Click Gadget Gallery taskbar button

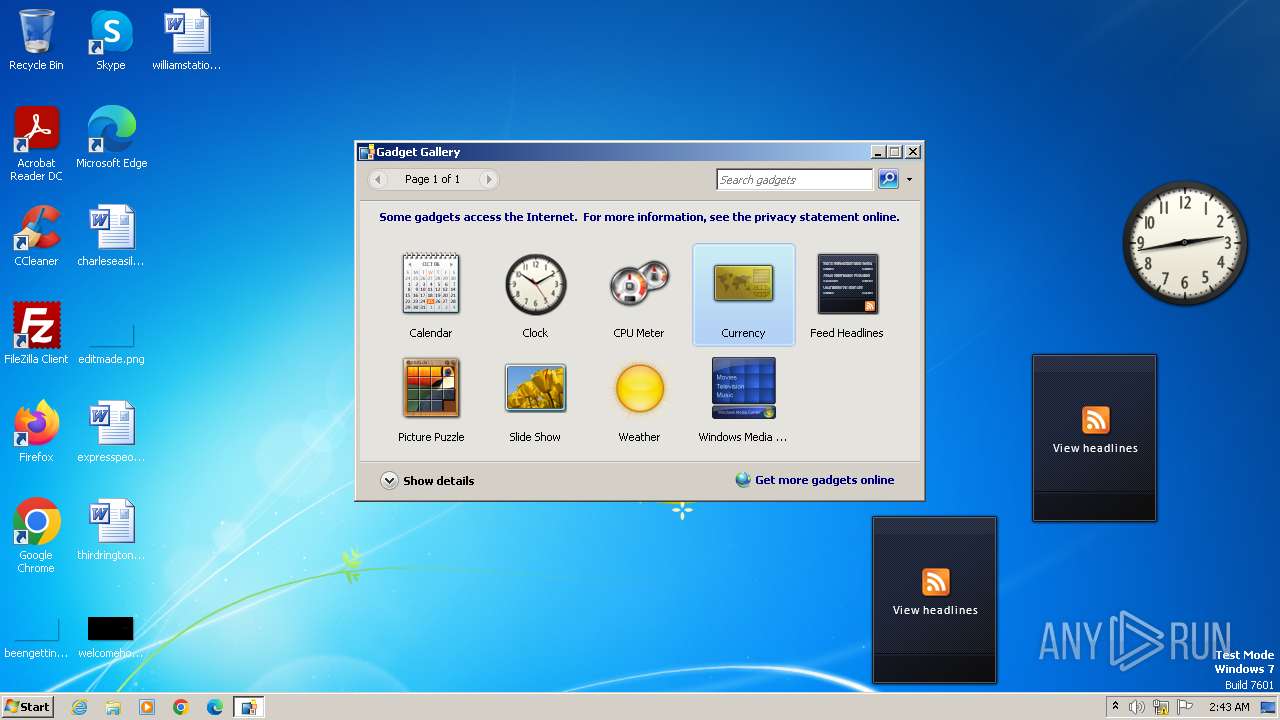click(x=248, y=707)
